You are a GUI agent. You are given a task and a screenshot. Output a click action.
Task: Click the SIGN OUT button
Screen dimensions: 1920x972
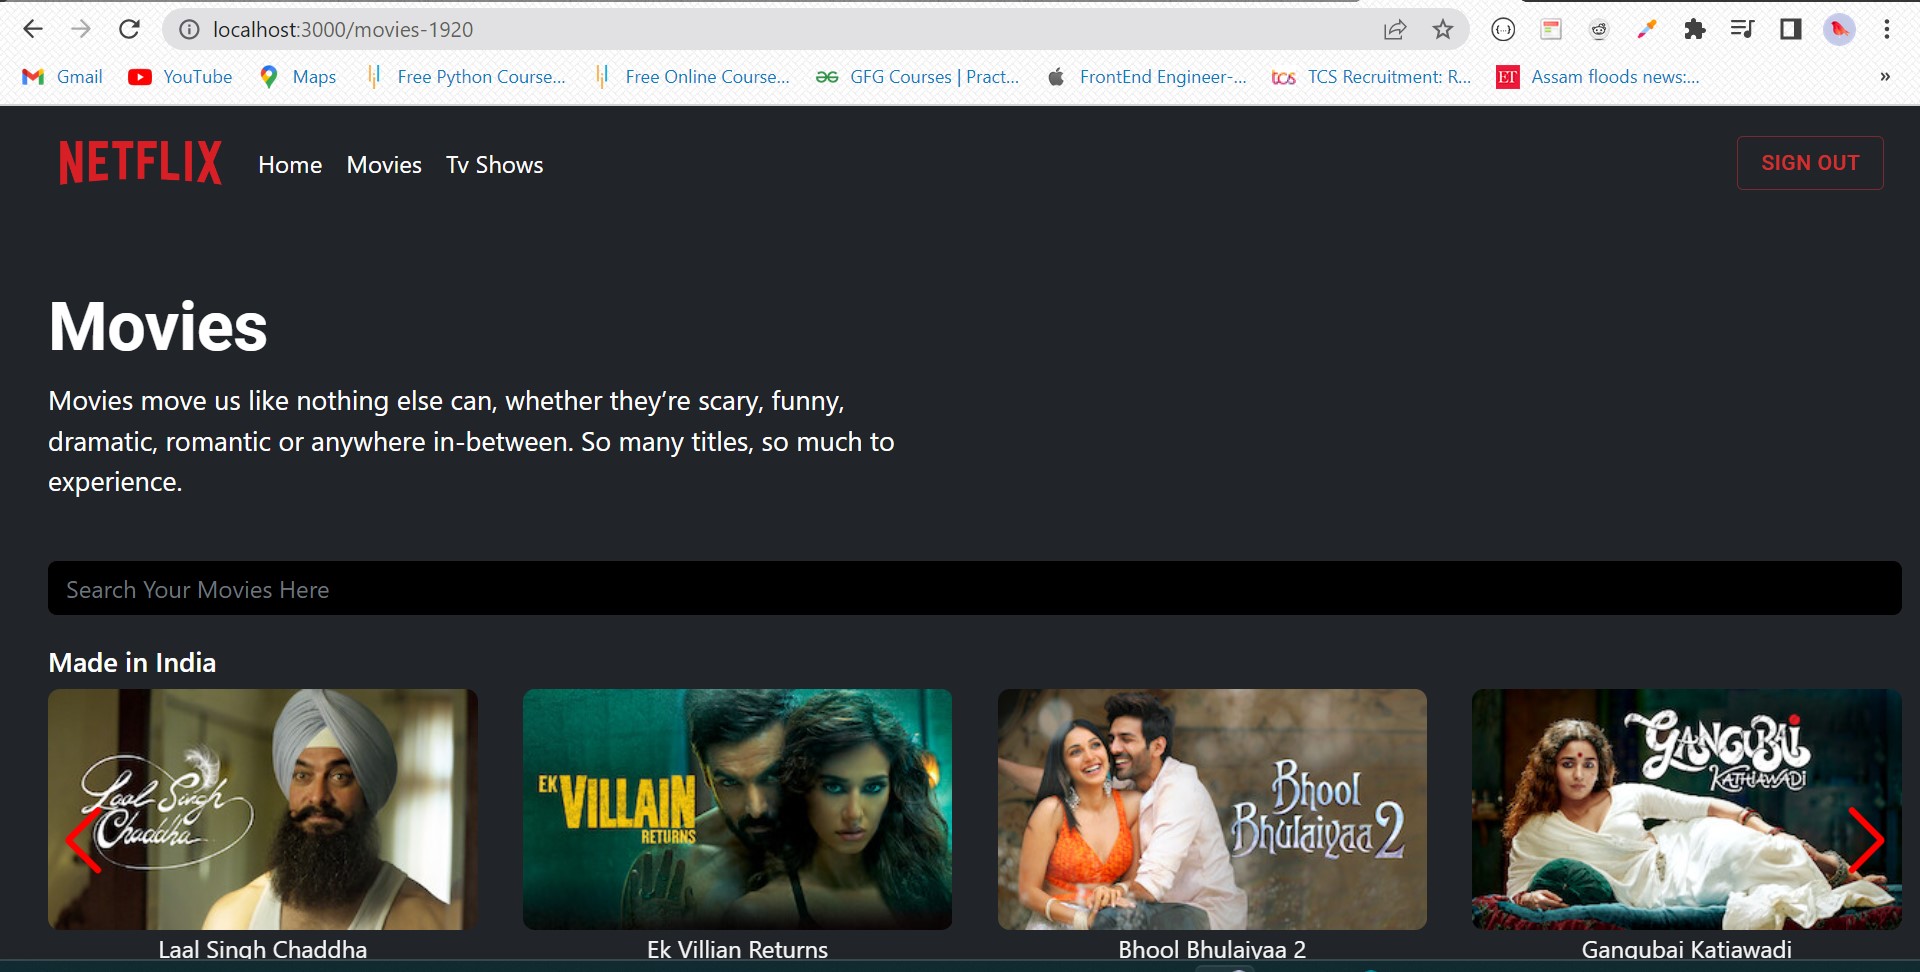[x=1810, y=163]
